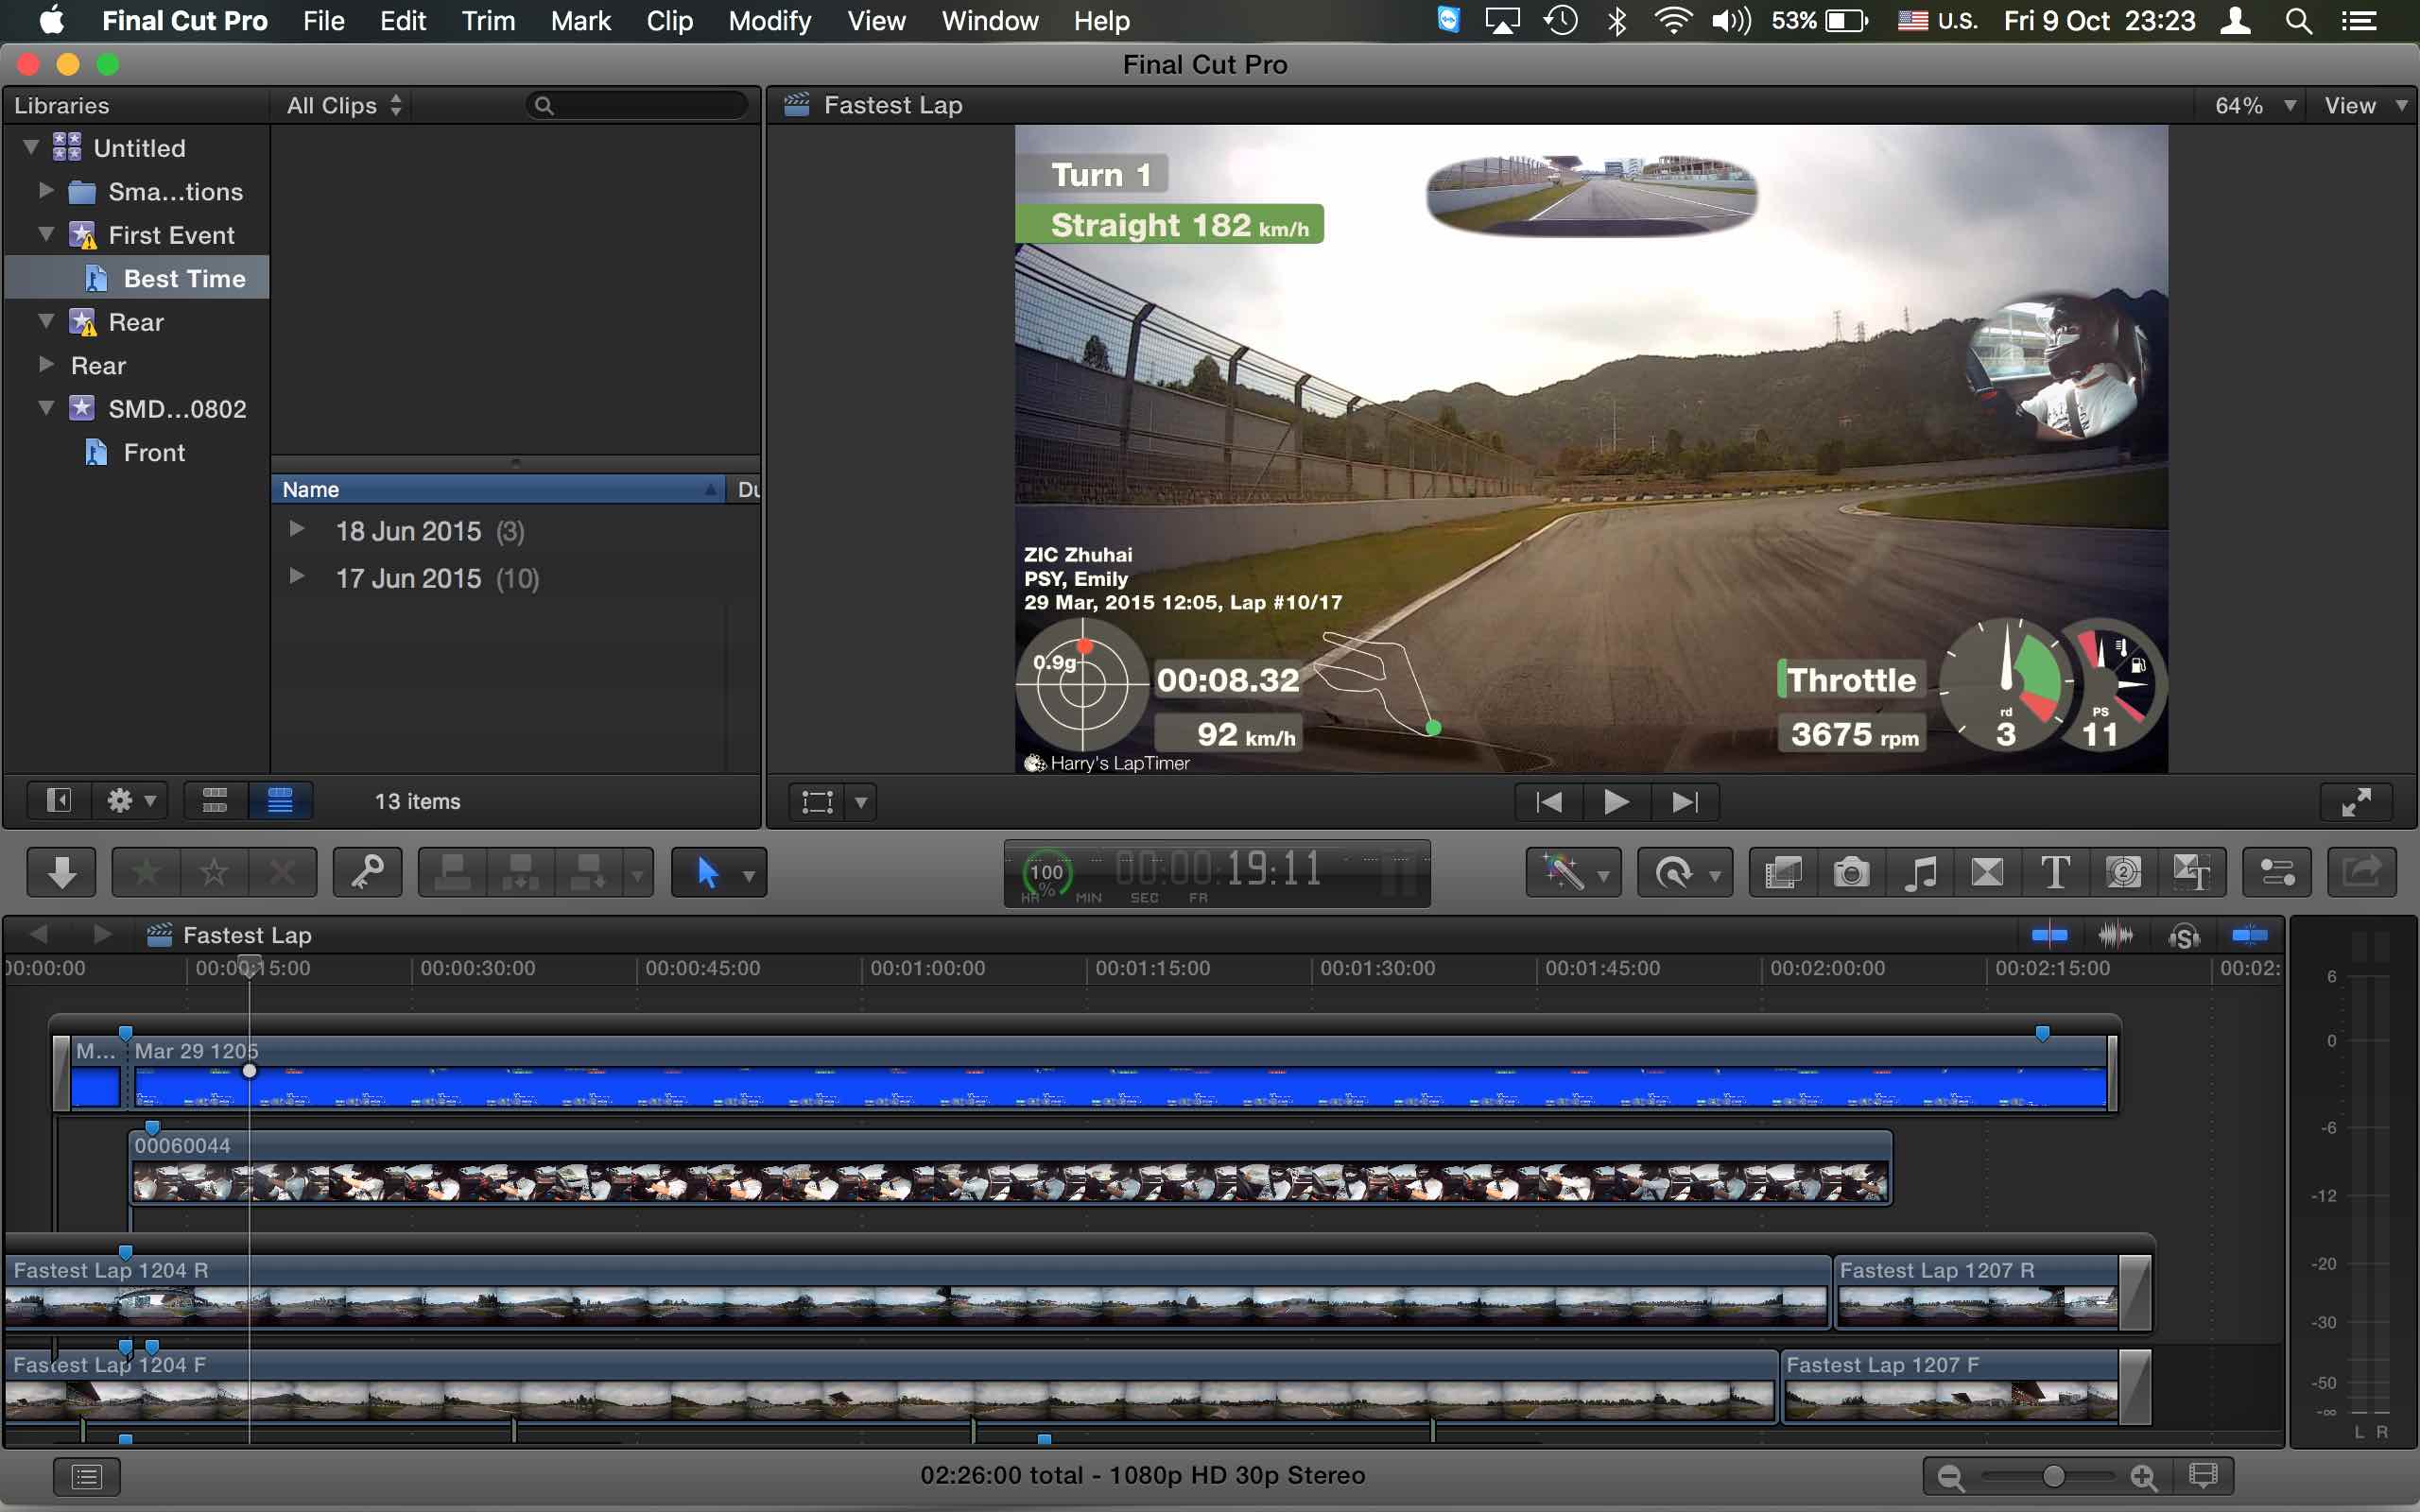Open the Window menu
Viewport: 2420px width, 1512px height.
[989, 21]
